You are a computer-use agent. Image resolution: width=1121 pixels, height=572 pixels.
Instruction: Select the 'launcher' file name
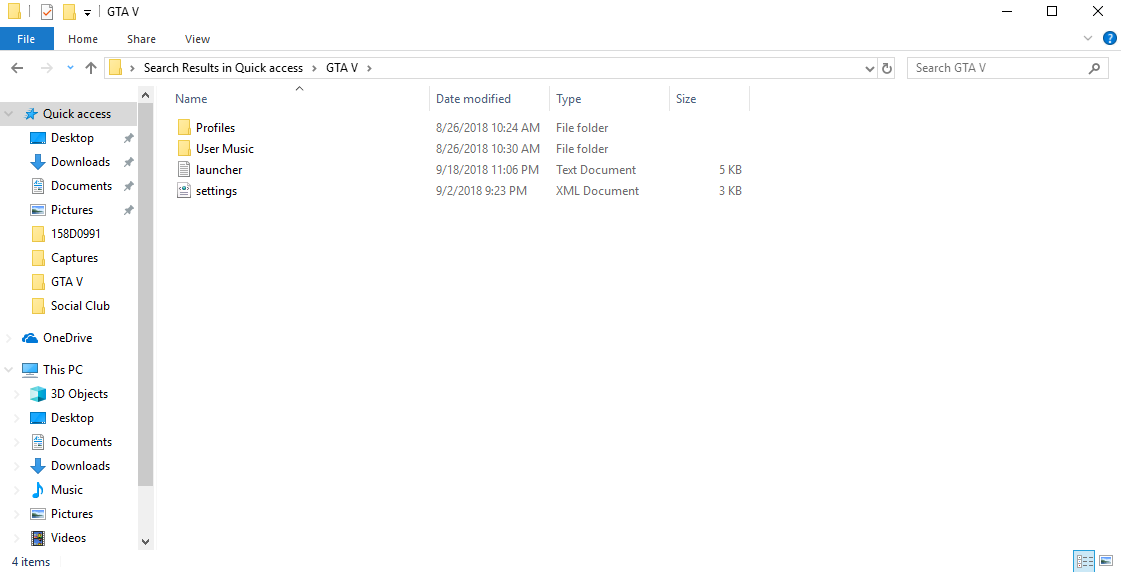(219, 169)
